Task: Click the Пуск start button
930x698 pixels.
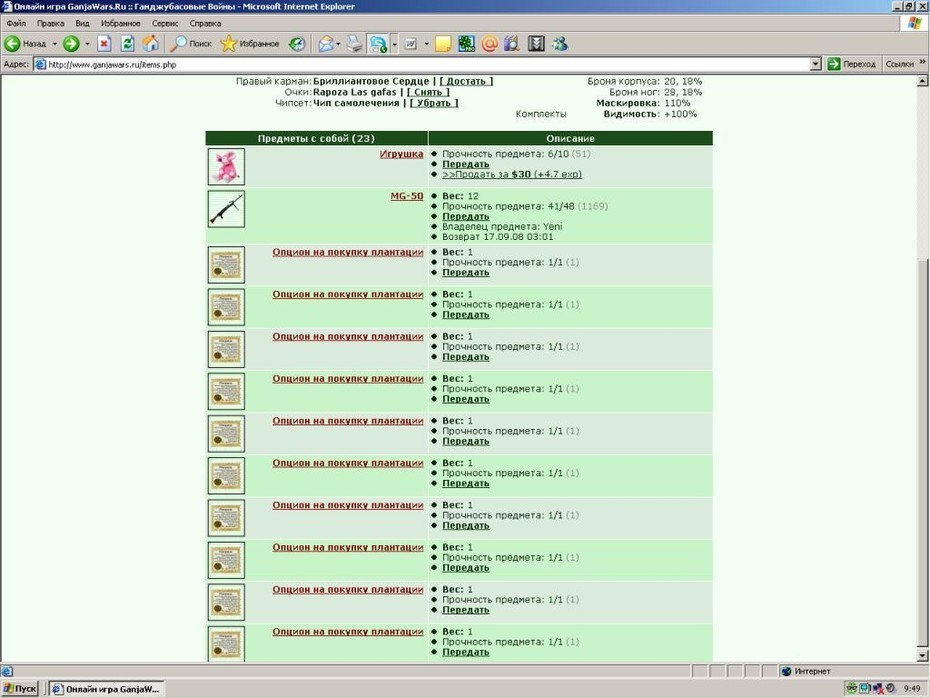Action: (20, 689)
